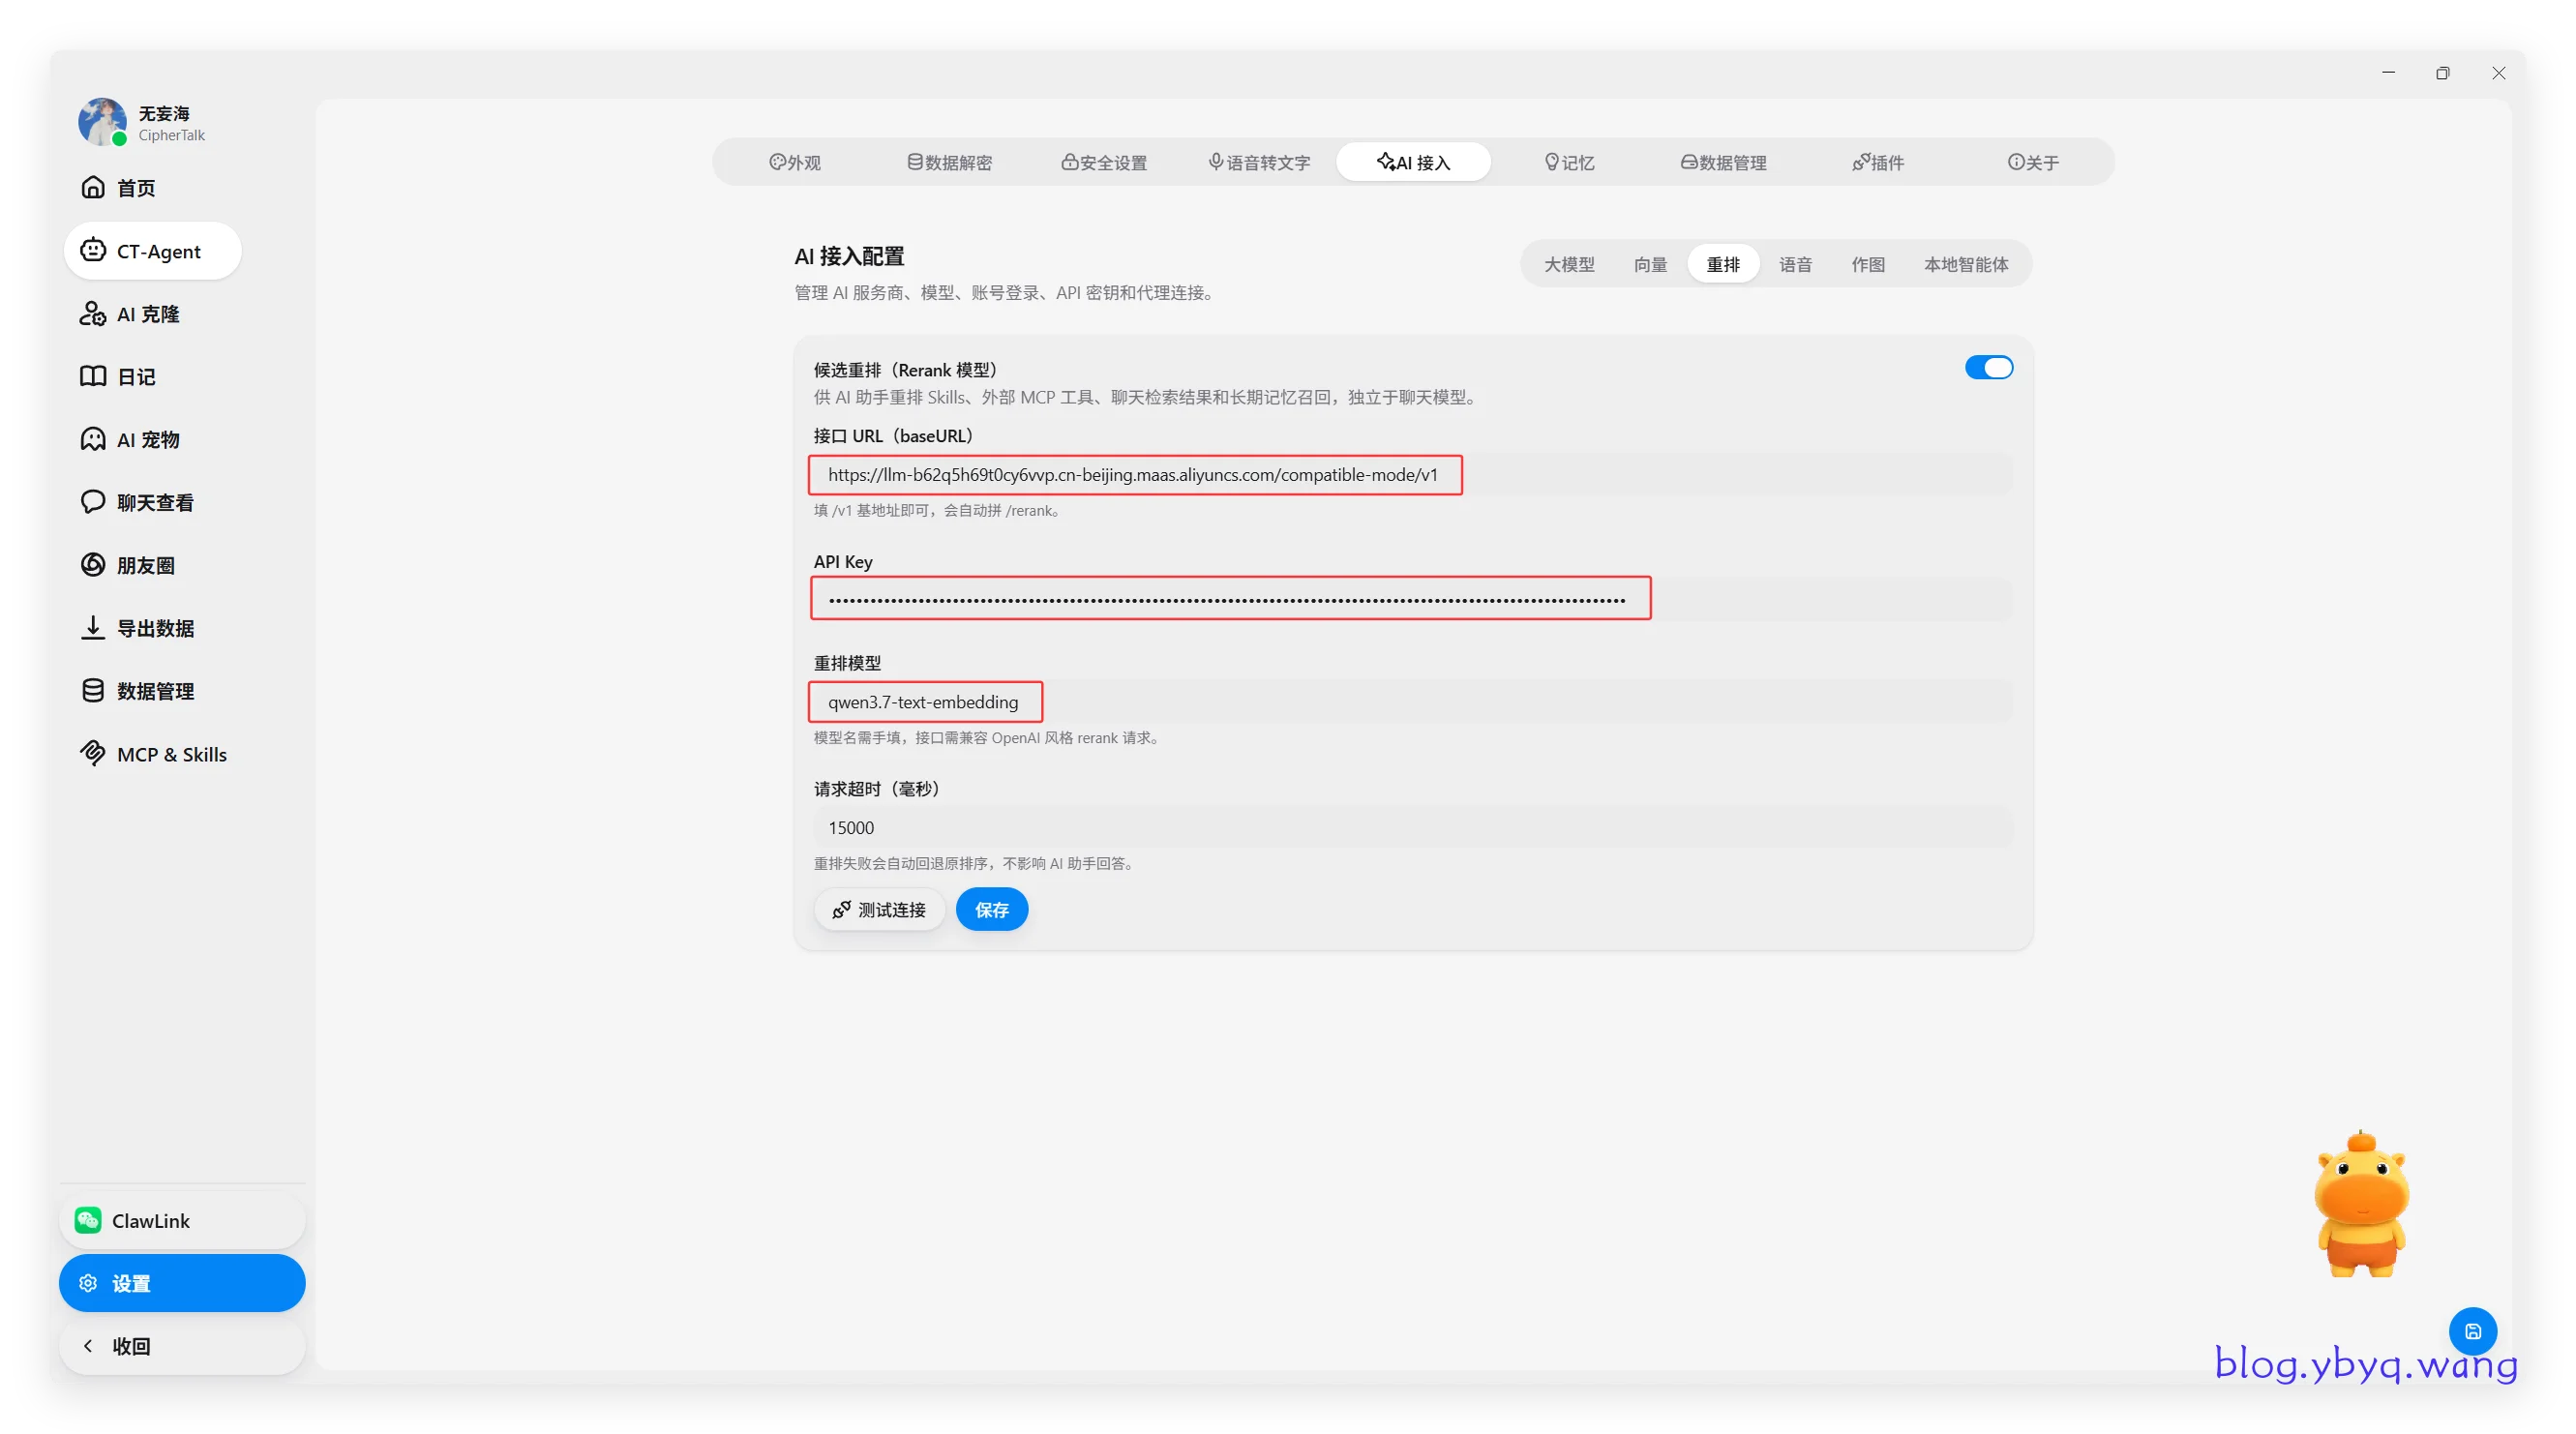The height and width of the screenshot is (1434, 2576).
Task: Select the 向量 sub-tab
Action: coord(1650,264)
